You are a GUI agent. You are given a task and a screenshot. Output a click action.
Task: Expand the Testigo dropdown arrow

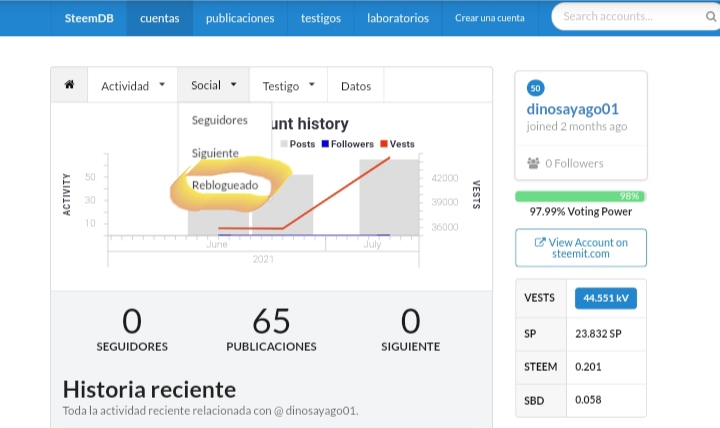pyautogui.click(x=311, y=84)
